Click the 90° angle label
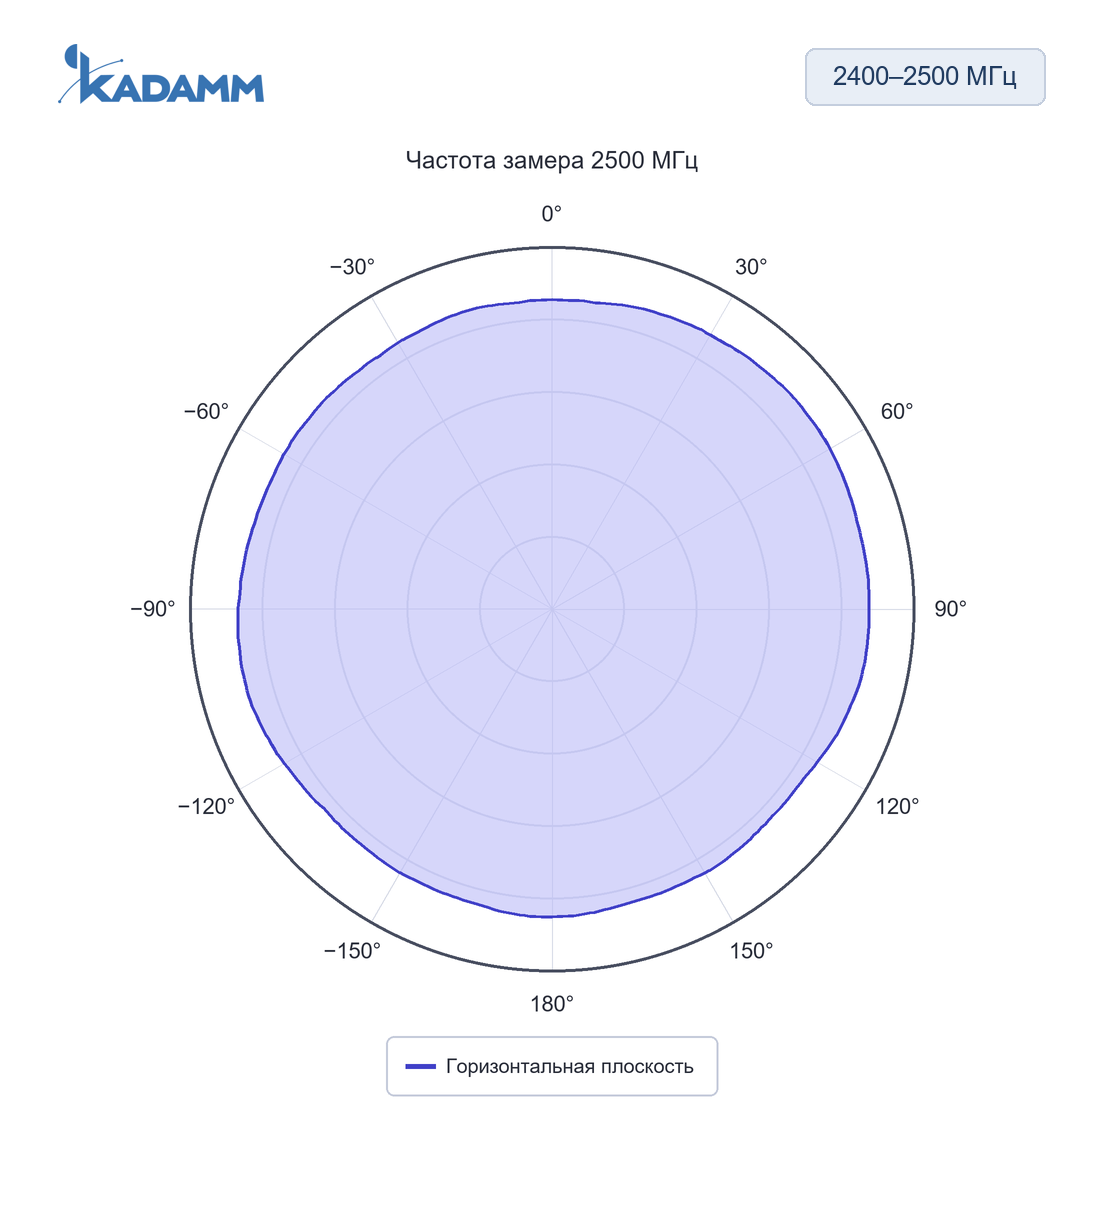This screenshot has height=1211, width=1104. 950,609
